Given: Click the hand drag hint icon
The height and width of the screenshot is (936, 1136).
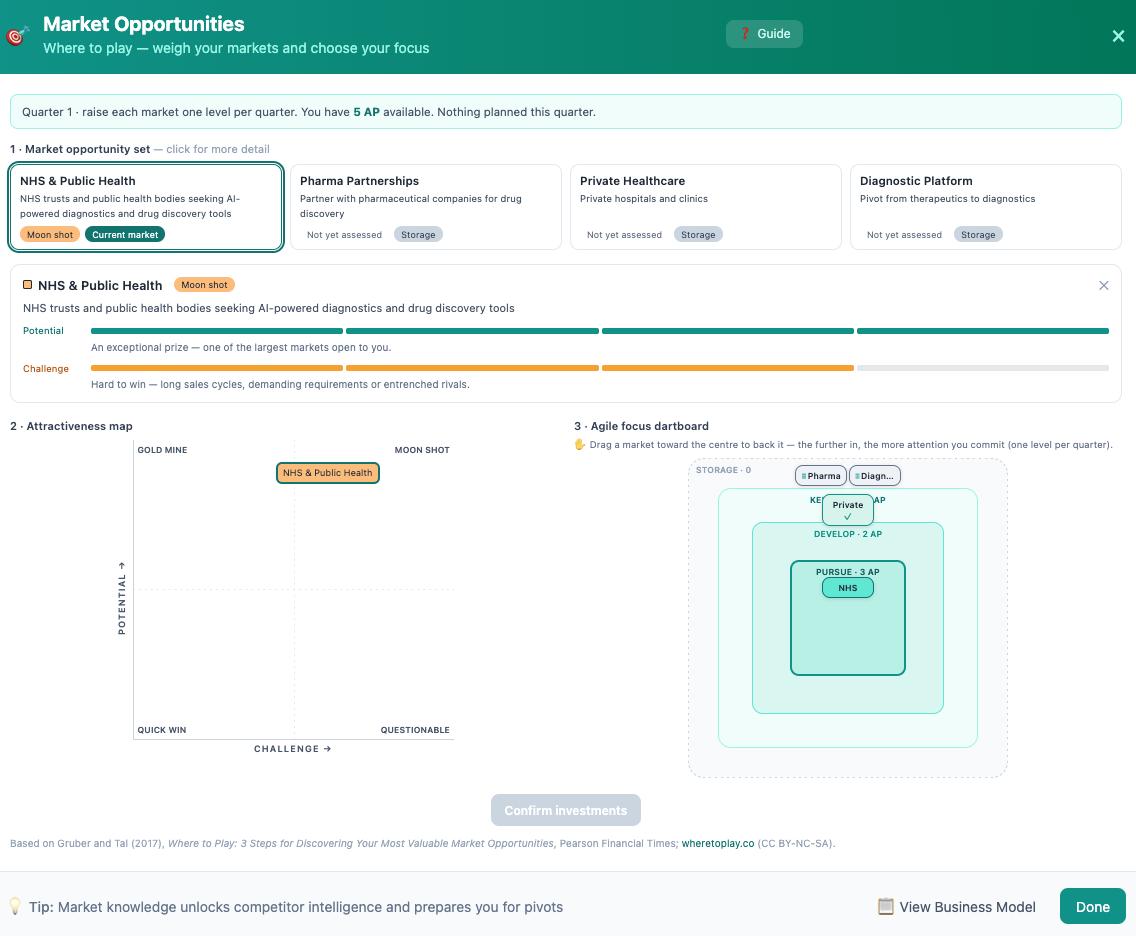Looking at the screenshot, I should click(x=580, y=445).
